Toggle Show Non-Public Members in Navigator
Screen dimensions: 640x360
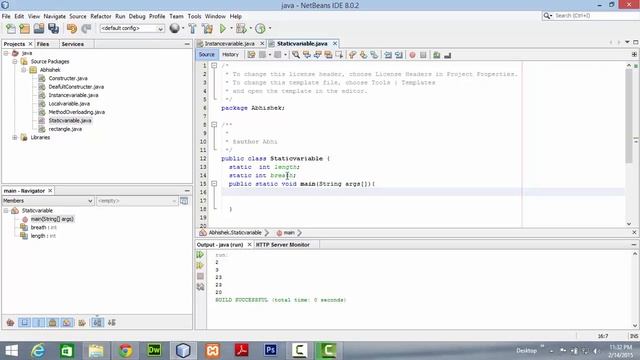pos(53,322)
